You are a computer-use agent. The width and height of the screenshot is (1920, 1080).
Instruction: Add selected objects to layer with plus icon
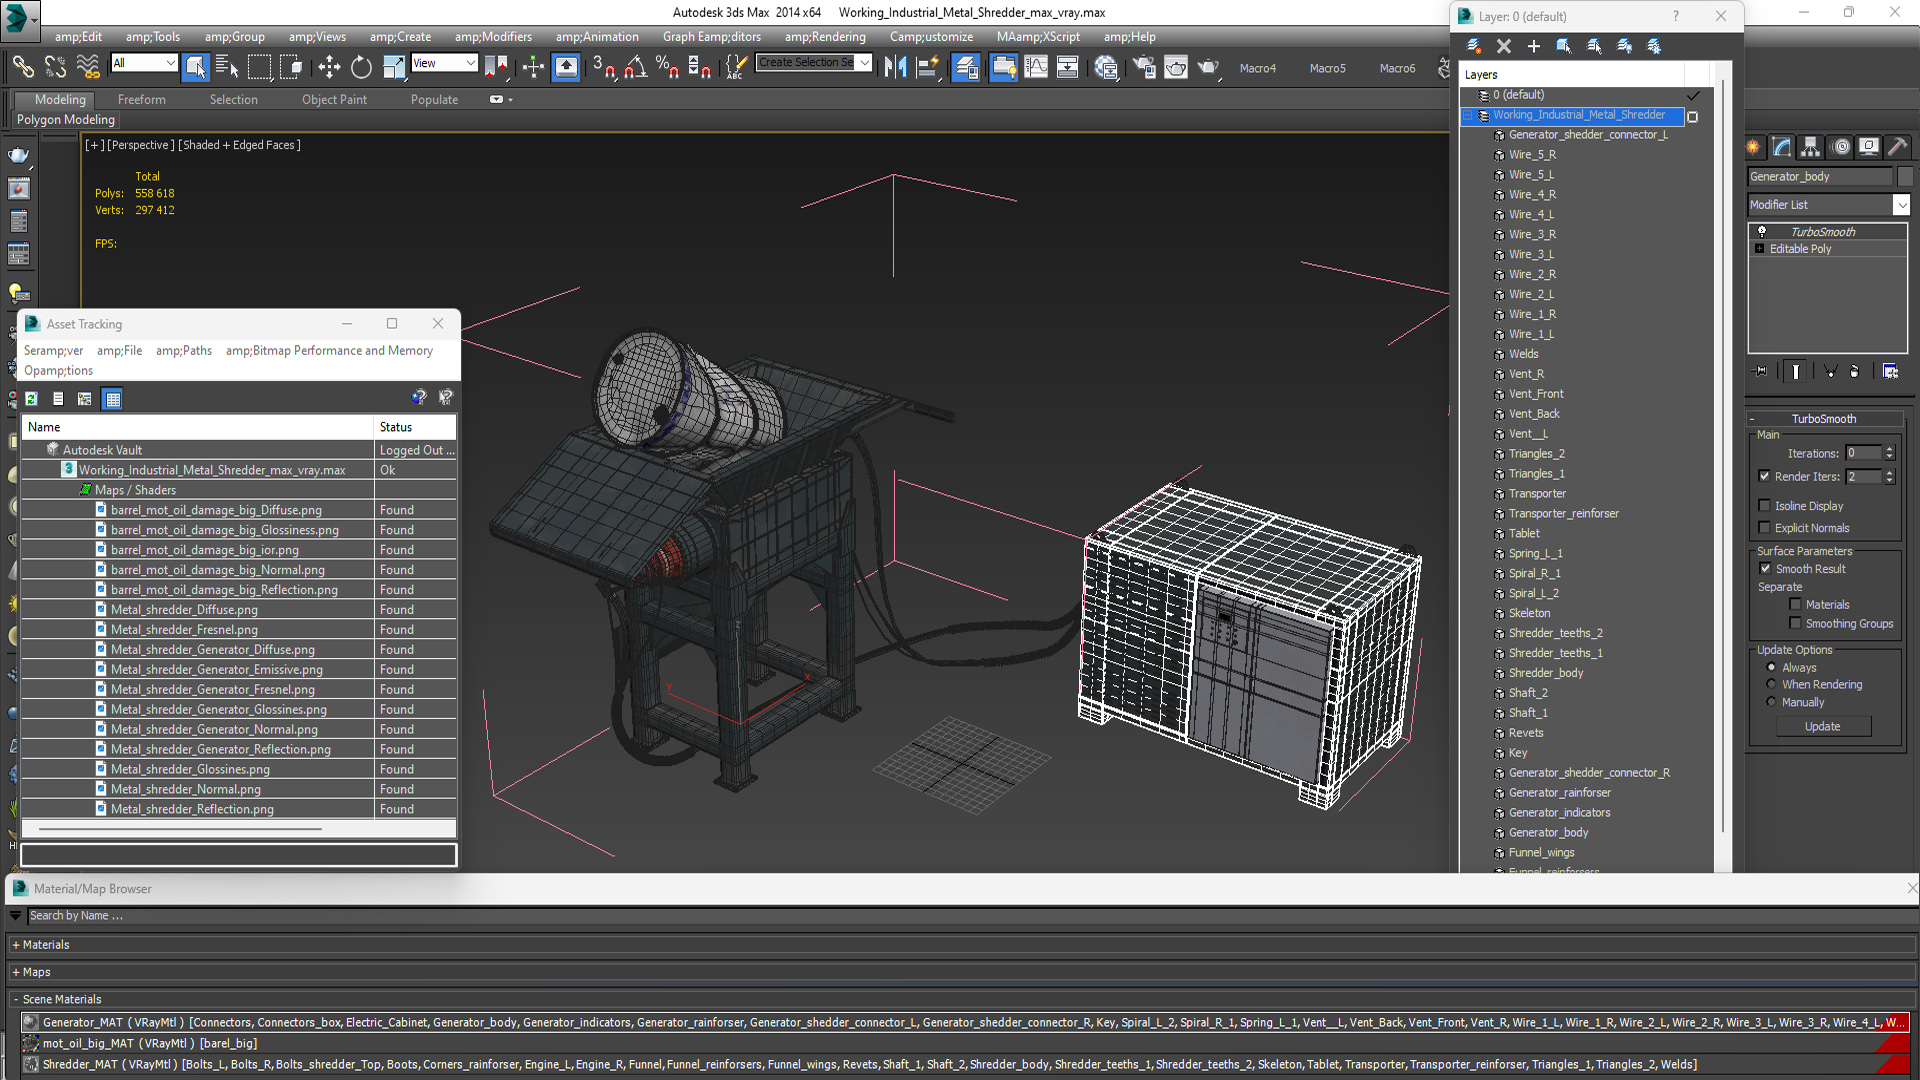[1533, 46]
